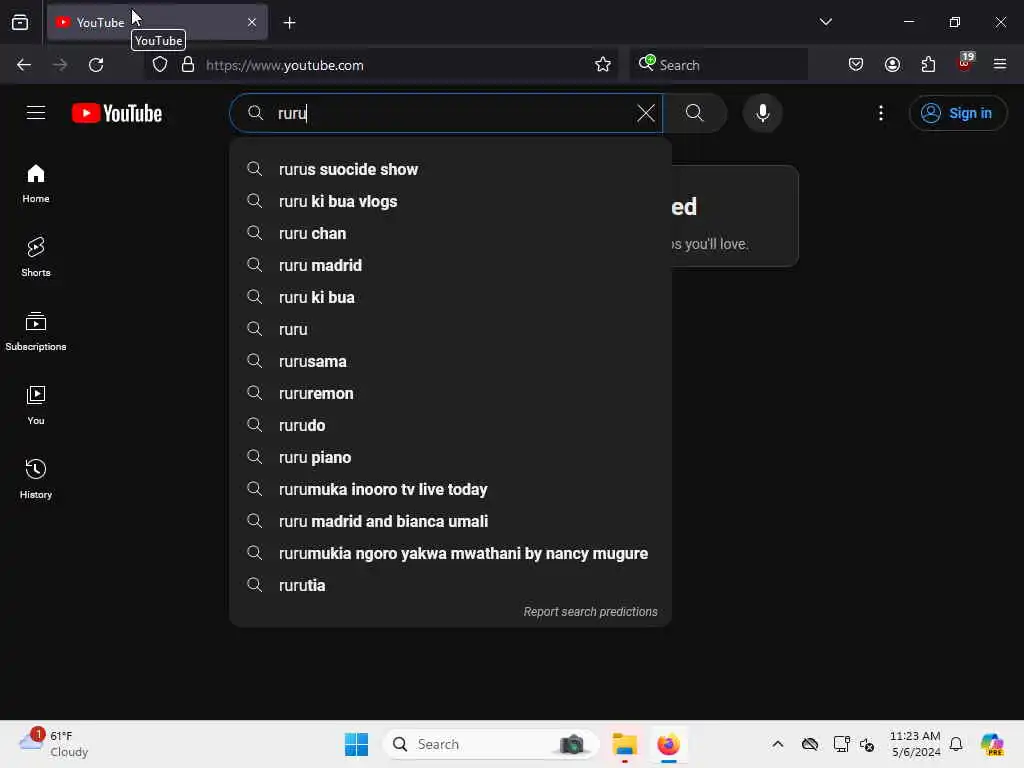Open History in the sidebar

(36, 479)
